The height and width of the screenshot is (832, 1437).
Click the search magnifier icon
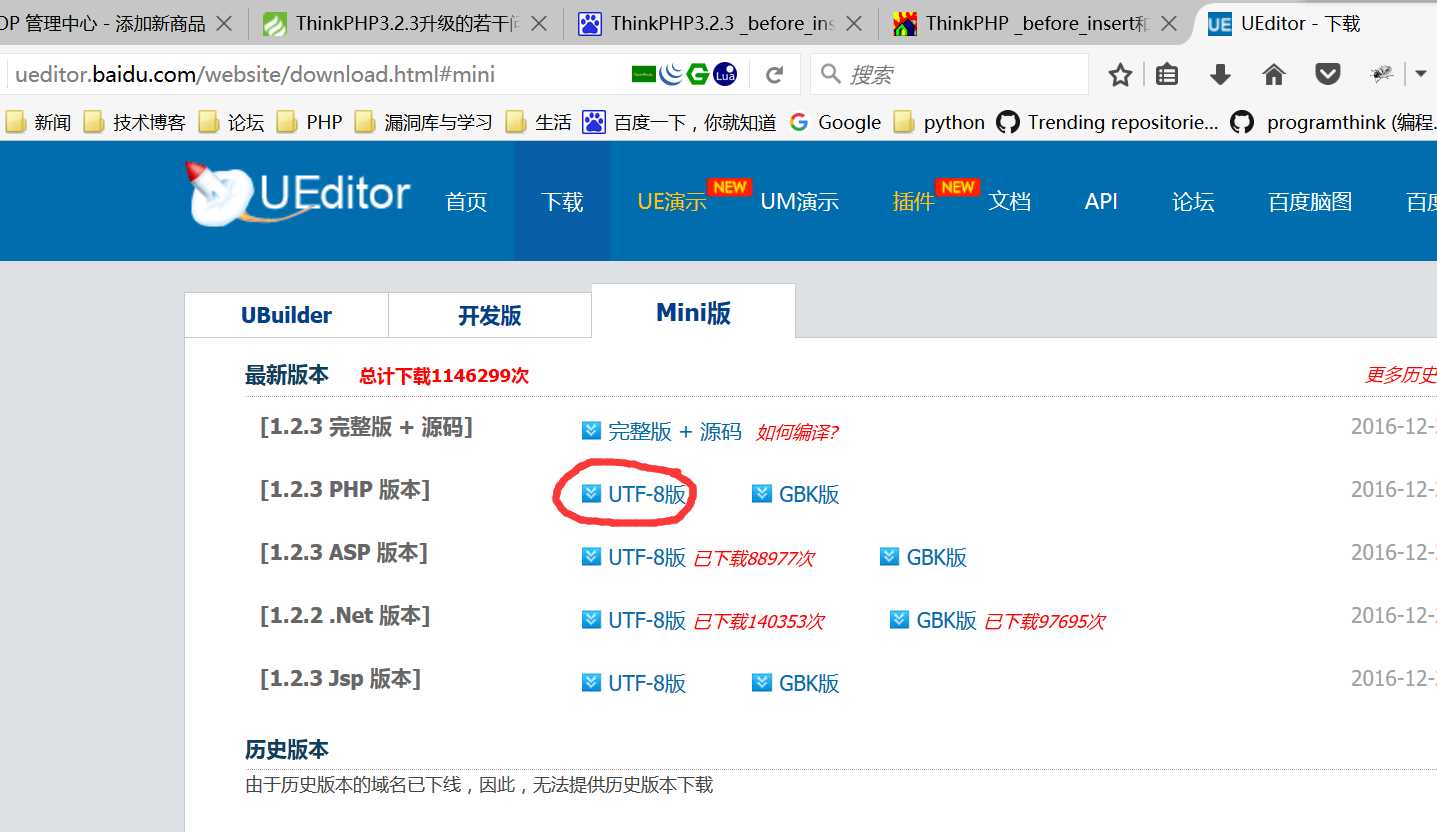[x=831, y=73]
